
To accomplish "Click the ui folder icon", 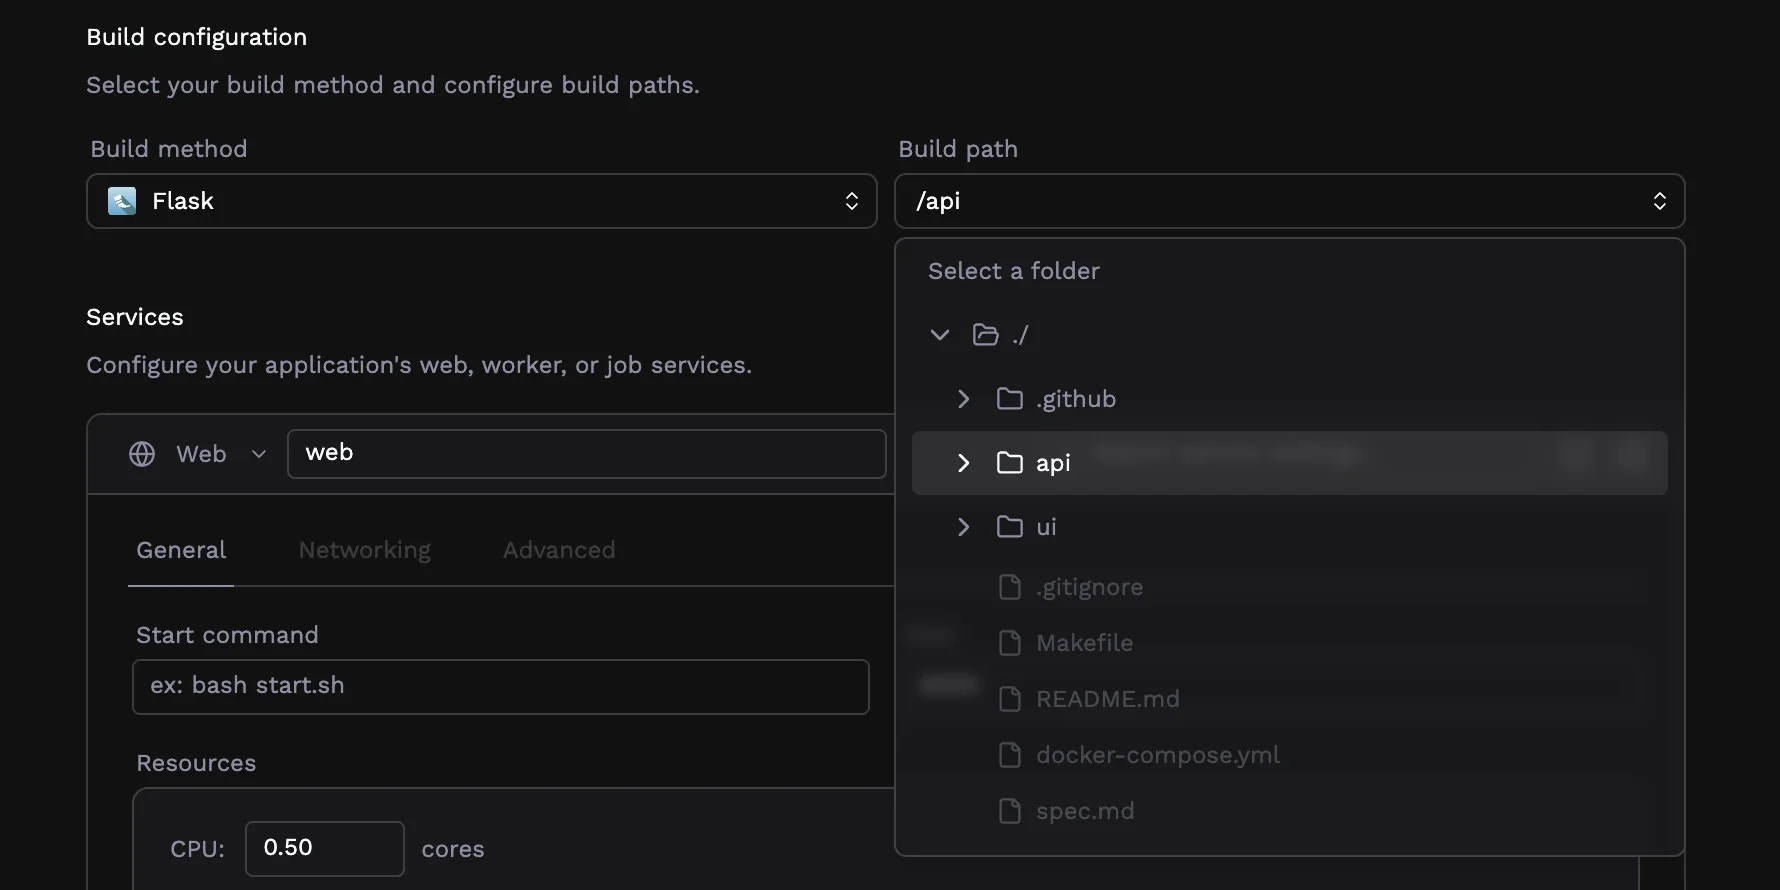I will [1010, 527].
